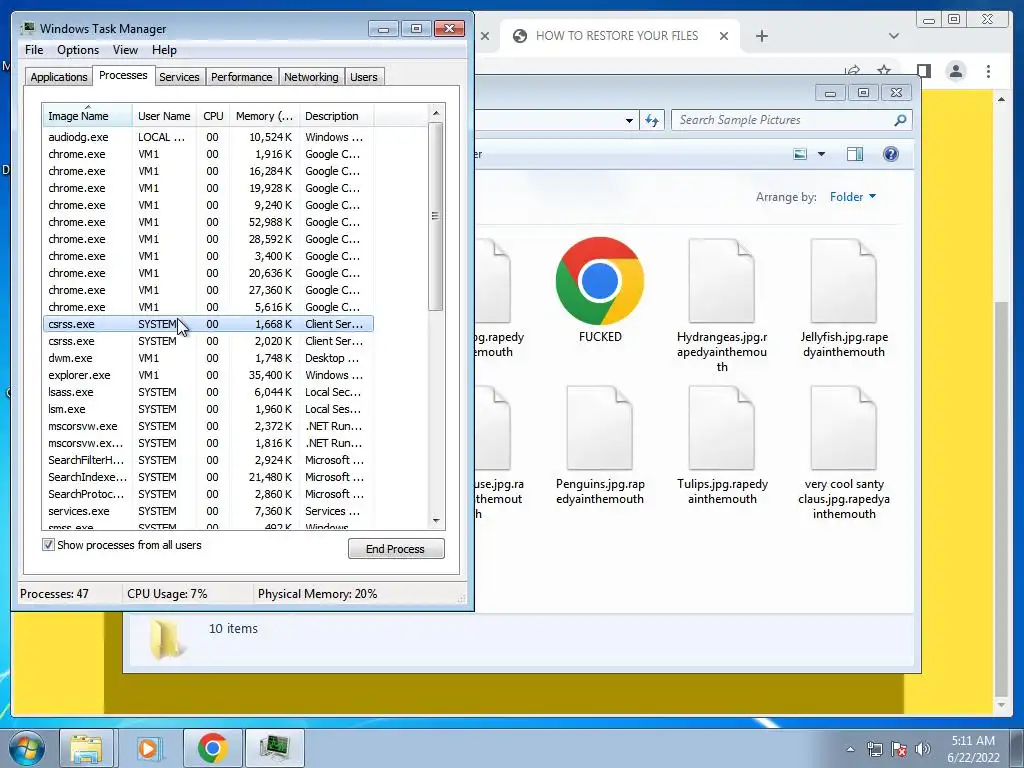Sort by Description column header
Screen dimensions: 1024x768
click(x=336, y=116)
